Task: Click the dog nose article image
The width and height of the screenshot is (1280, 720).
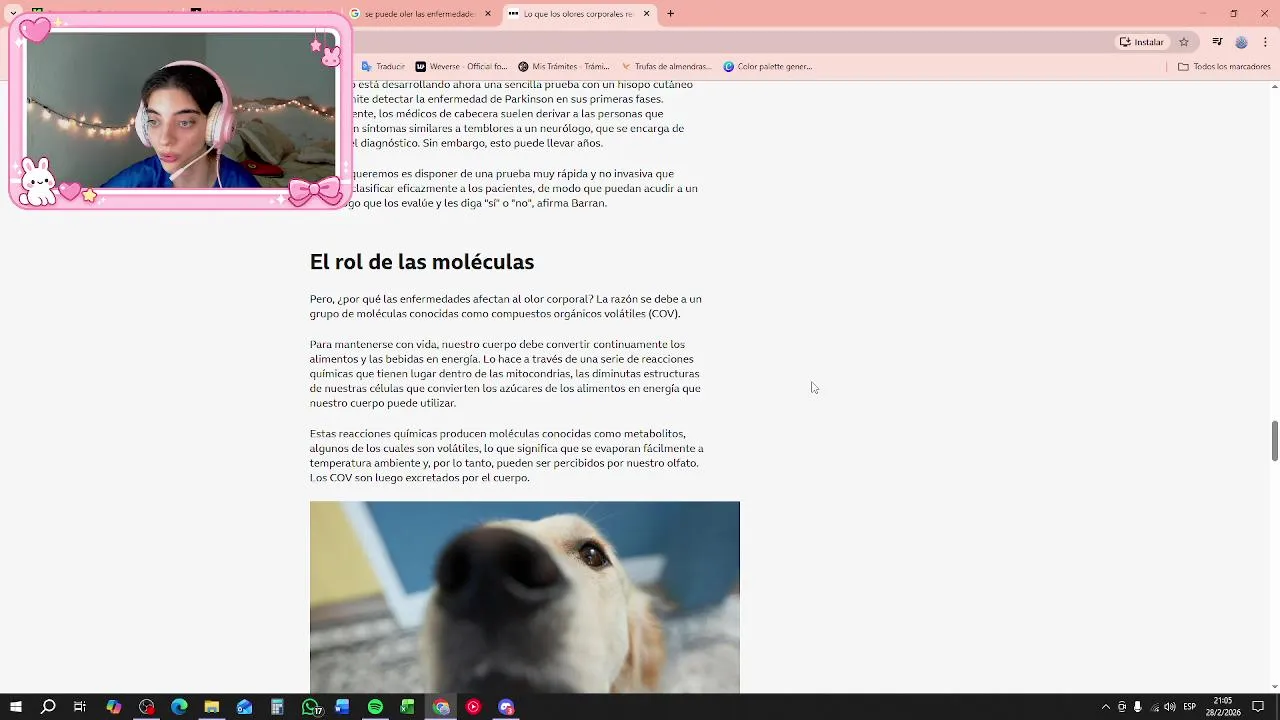Action: click(x=525, y=597)
